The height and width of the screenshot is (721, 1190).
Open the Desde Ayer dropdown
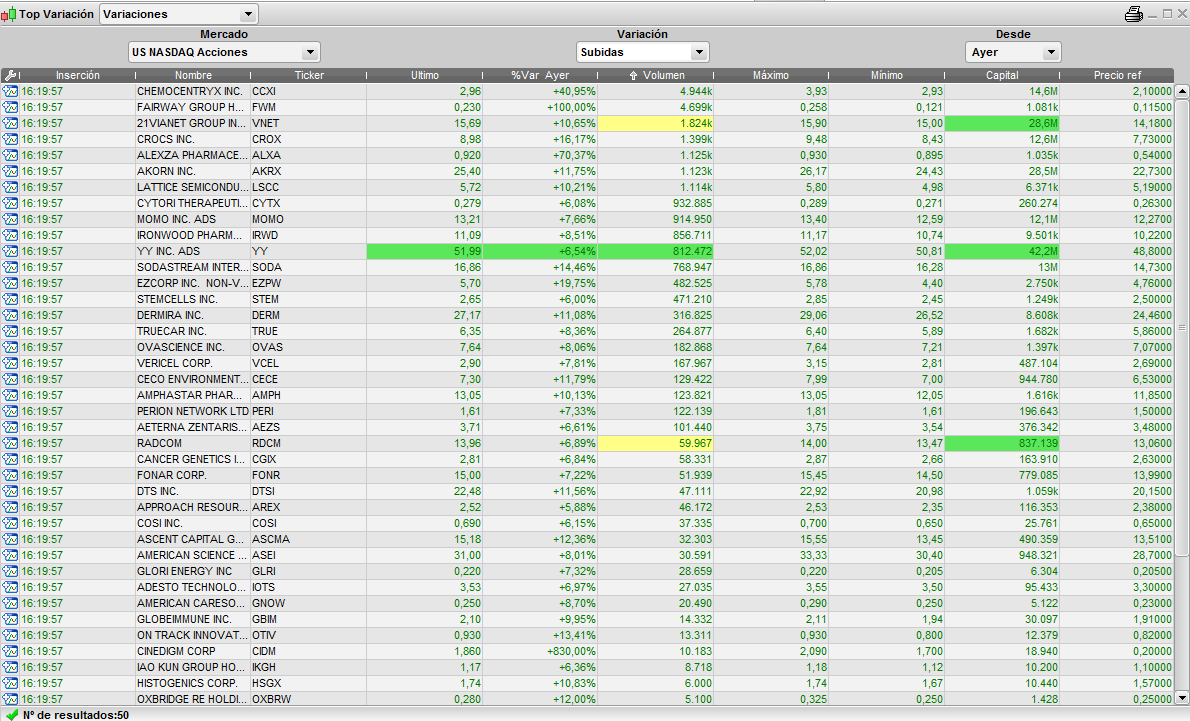(x=1013, y=52)
